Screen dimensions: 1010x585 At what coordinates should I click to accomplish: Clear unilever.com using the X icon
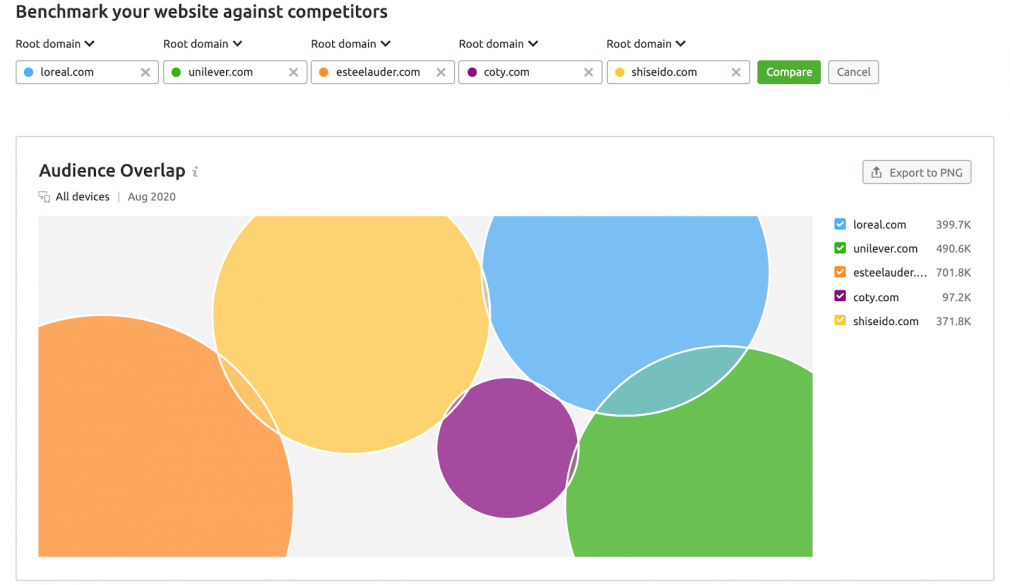point(294,72)
